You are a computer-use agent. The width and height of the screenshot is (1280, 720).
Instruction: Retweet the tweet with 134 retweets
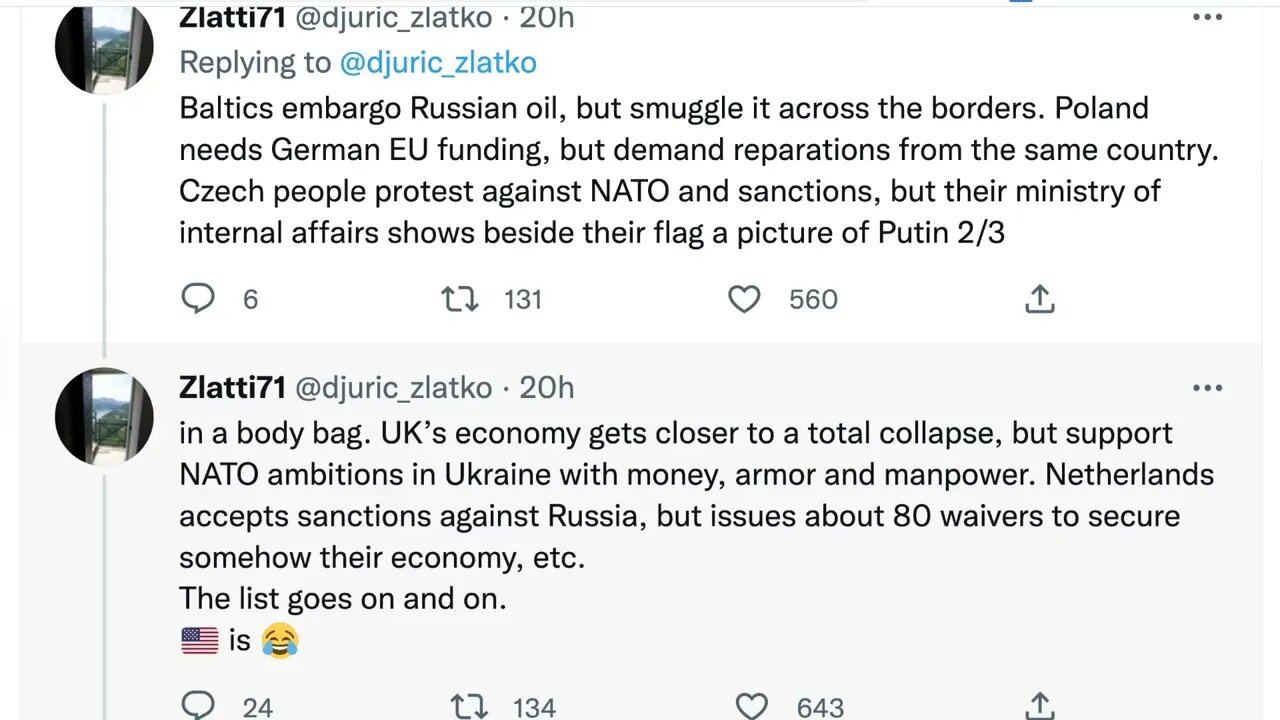click(470, 706)
